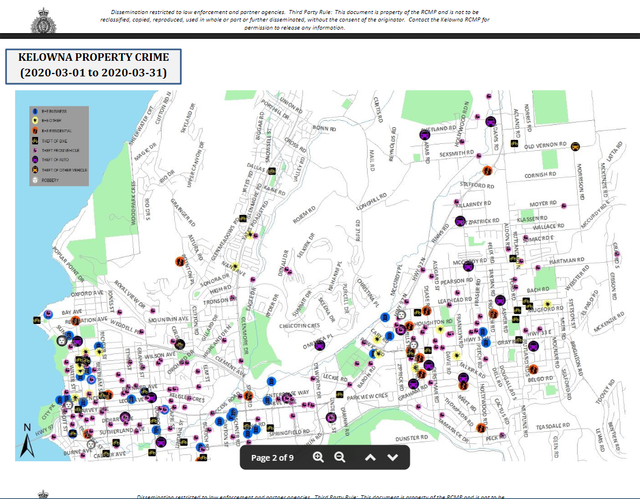Click the blue B&E marker above Enterprise Way
Screen dimensions: 640x499
pos(271,381)
